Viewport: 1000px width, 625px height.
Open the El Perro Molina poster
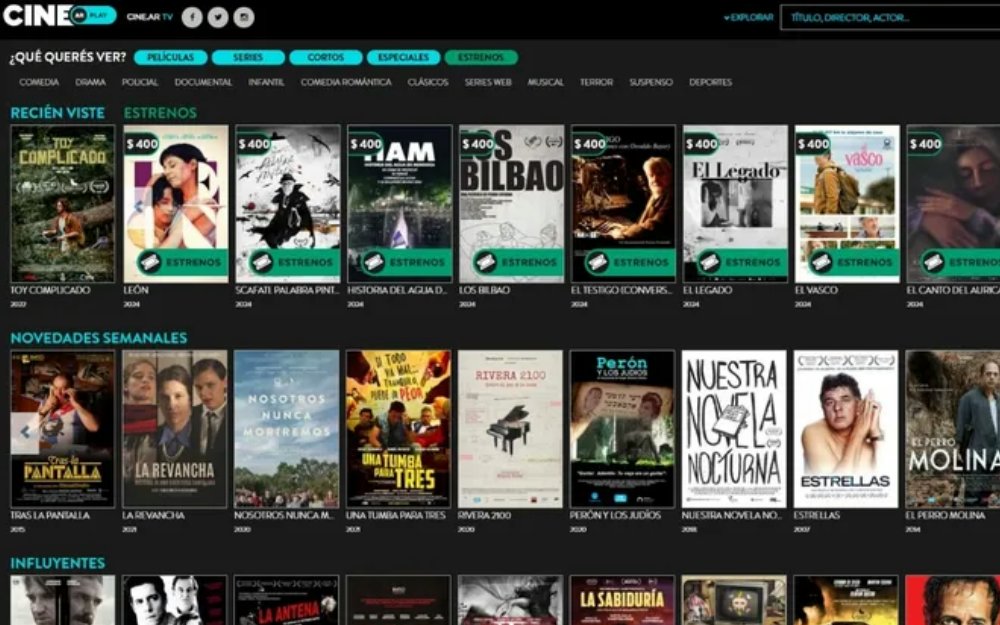click(x=953, y=429)
